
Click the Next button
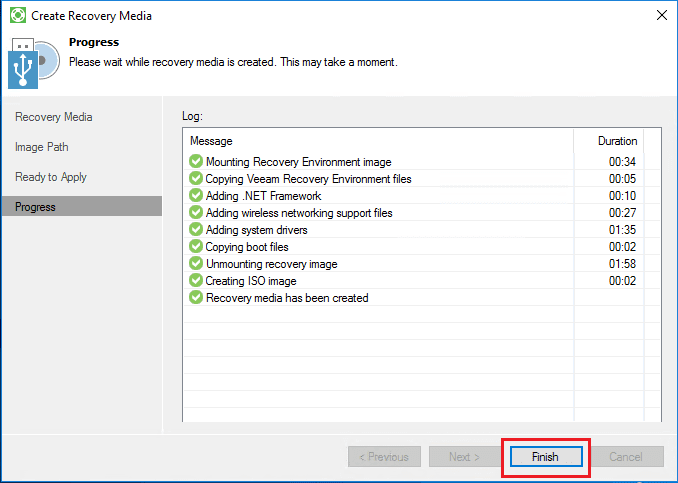tap(465, 457)
